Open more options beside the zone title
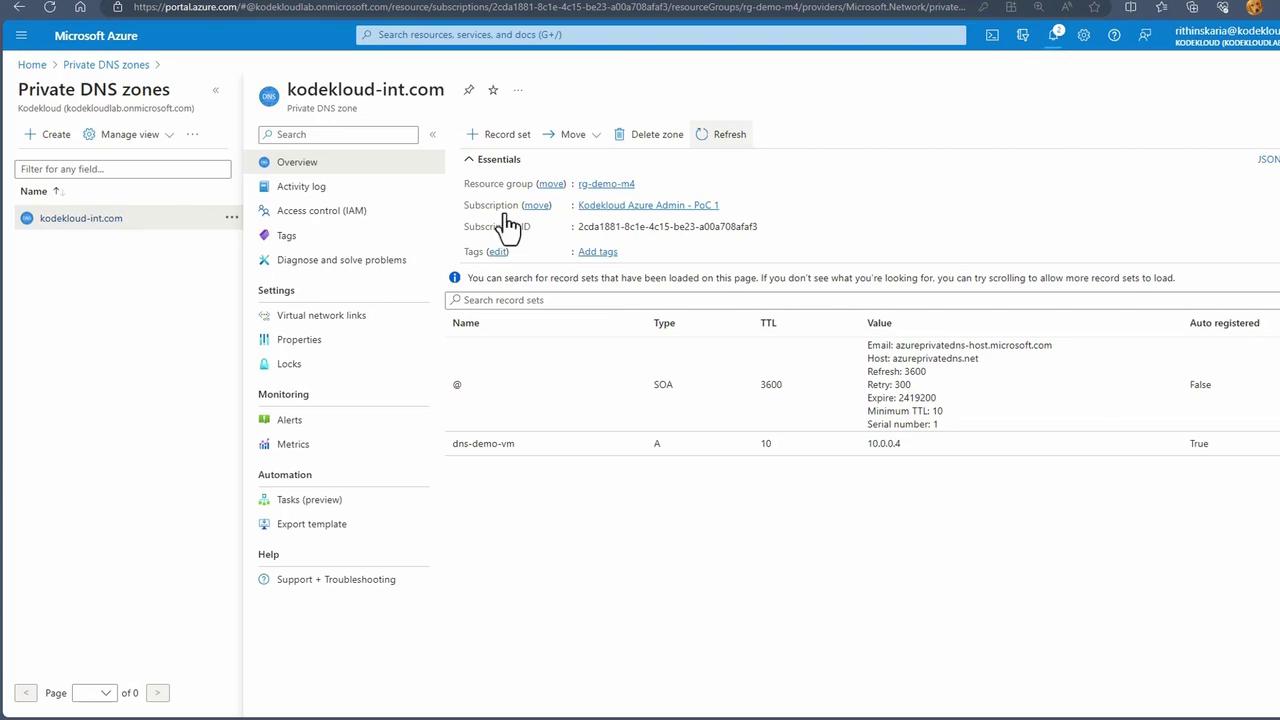The height and width of the screenshot is (720, 1280). (518, 90)
